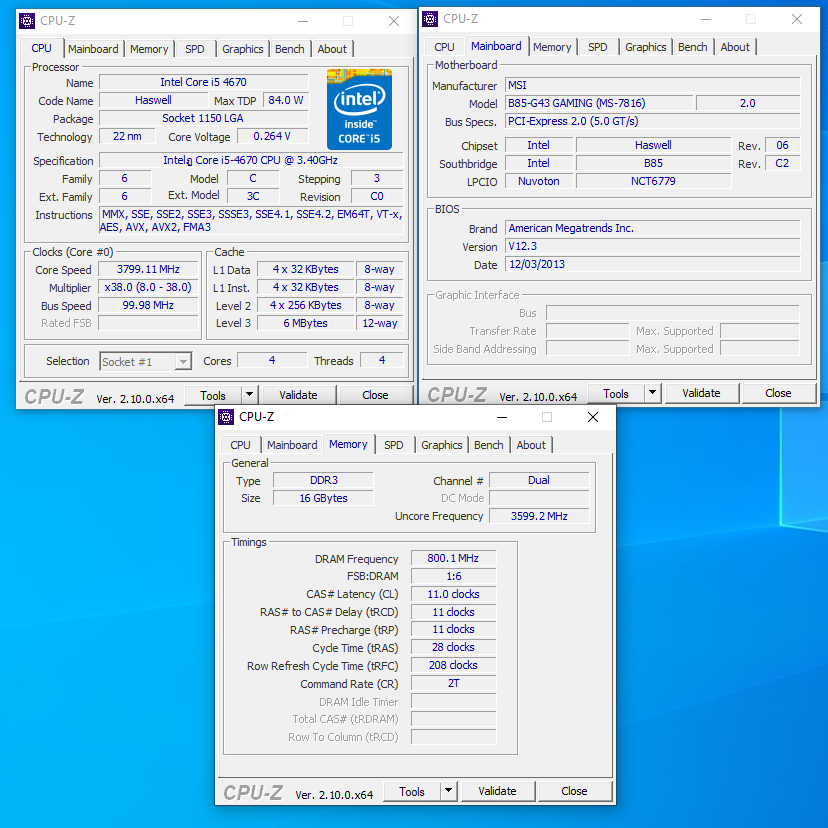828x828 pixels.
Task: Click Tools button in the CPU window
Action: coord(213,395)
